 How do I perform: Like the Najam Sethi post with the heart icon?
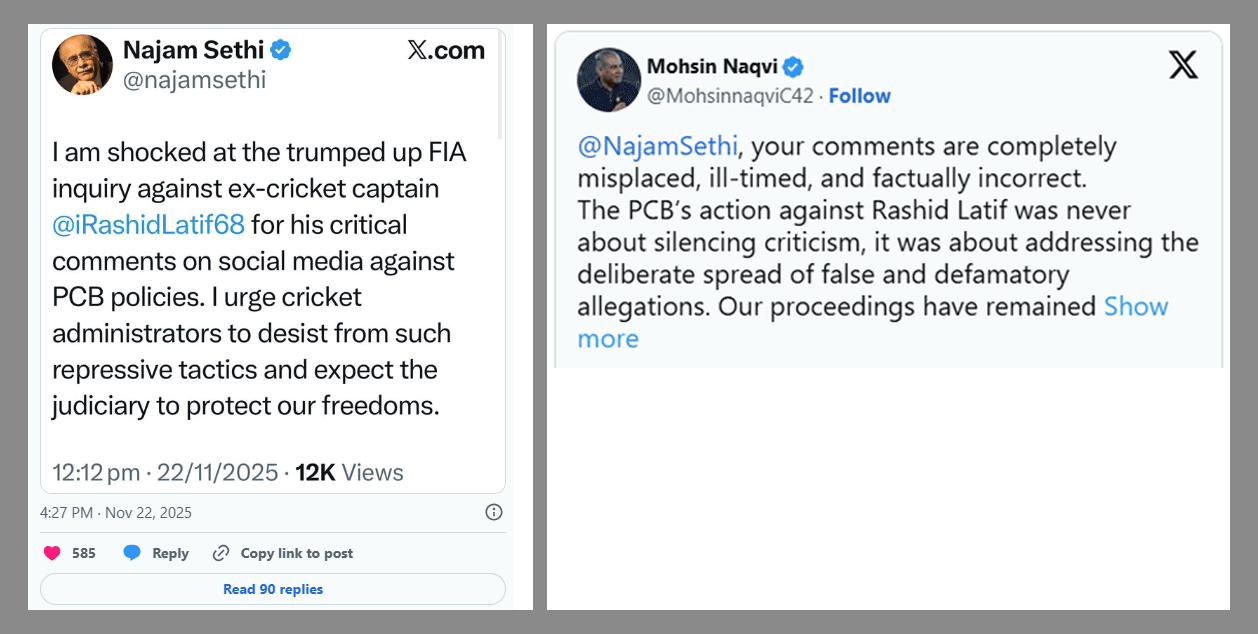click(x=51, y=553)
